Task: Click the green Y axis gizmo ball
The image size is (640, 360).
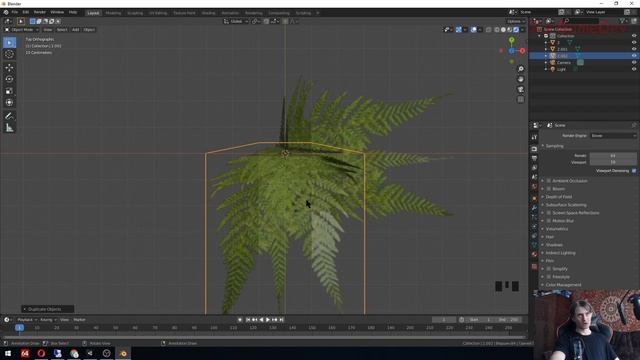Action: click(x=511, y=40)
